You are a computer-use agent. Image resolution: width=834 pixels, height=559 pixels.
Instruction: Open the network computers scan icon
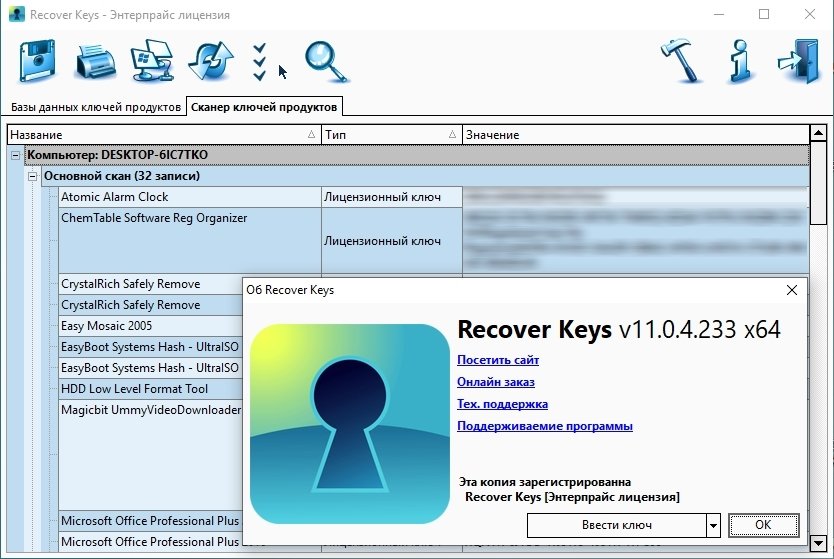[x=153, y=61]
